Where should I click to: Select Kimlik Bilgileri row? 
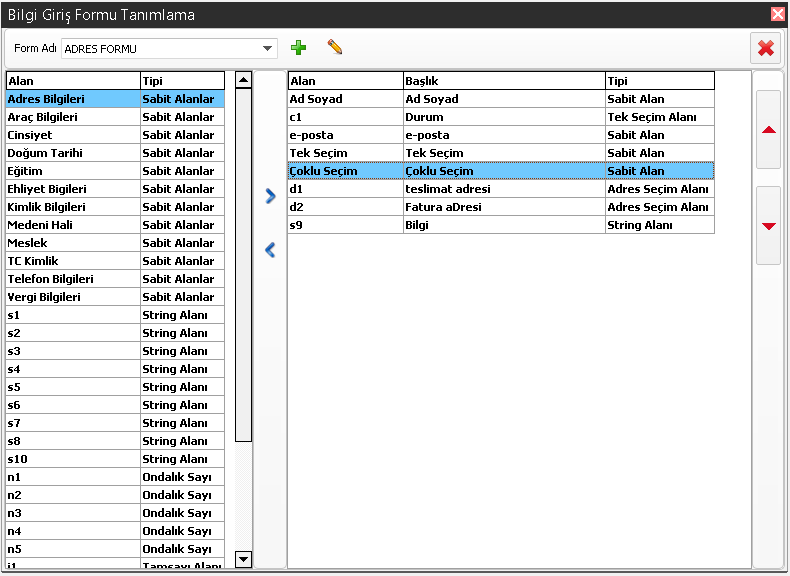pyautogui.click(x=115, y=207)
